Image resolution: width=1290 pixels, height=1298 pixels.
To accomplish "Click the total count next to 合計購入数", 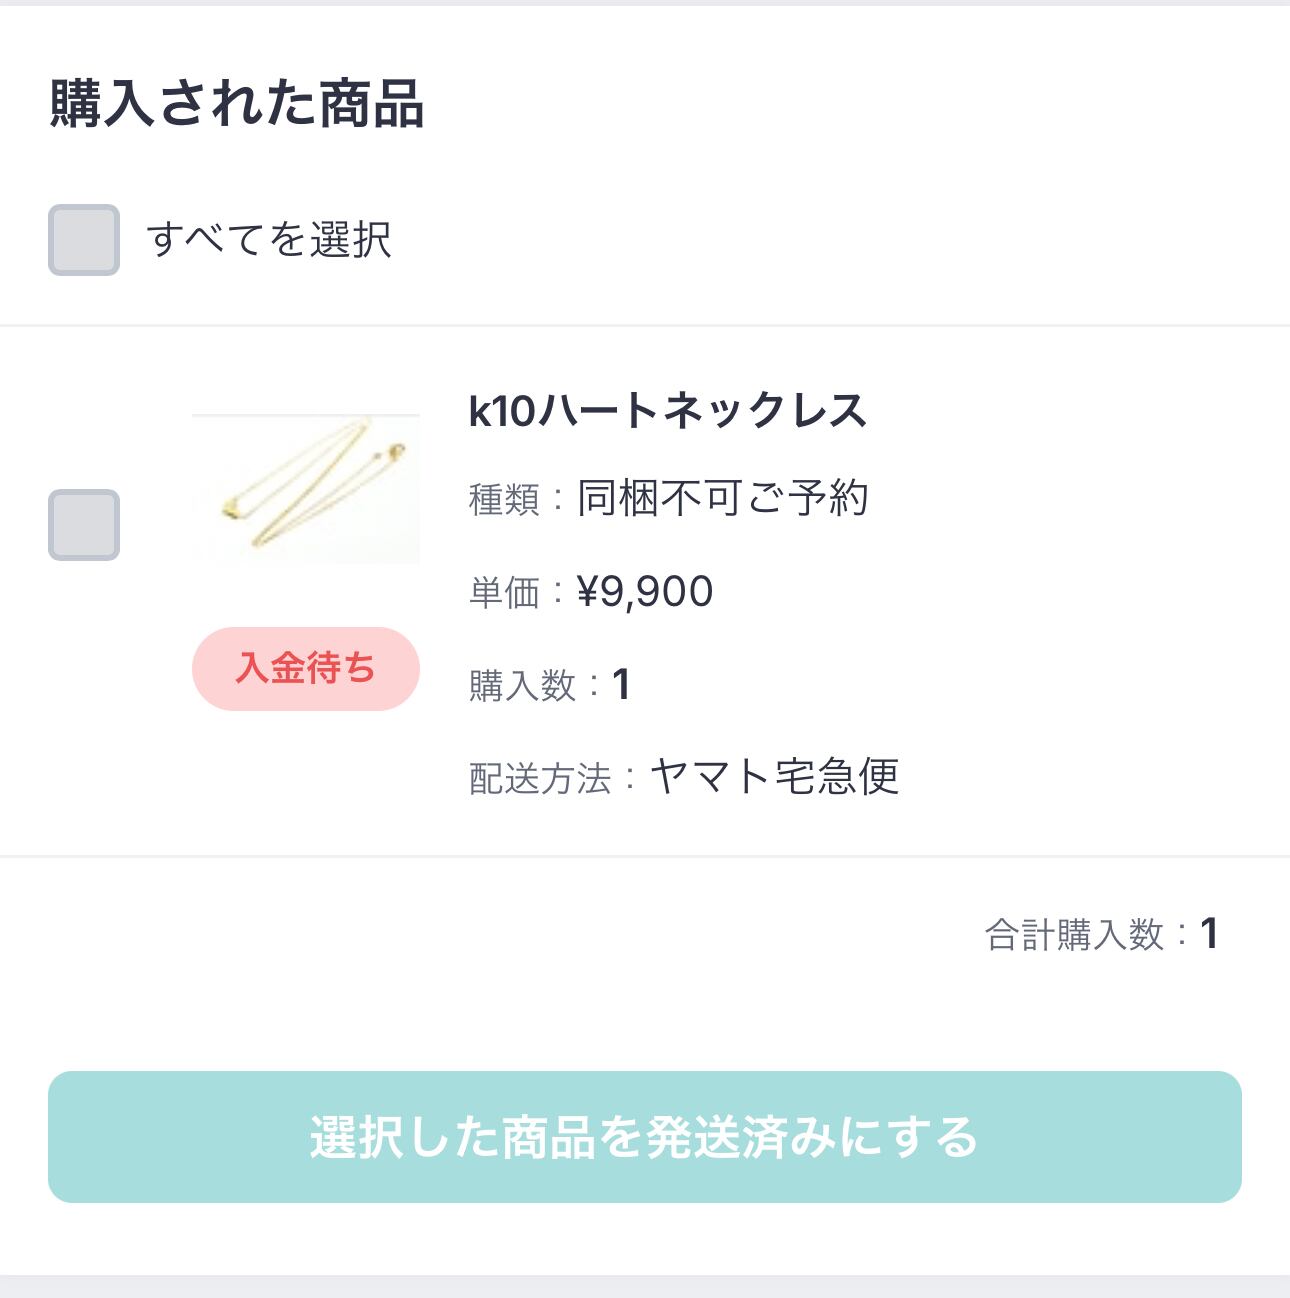I will [x=1209, y=935].
